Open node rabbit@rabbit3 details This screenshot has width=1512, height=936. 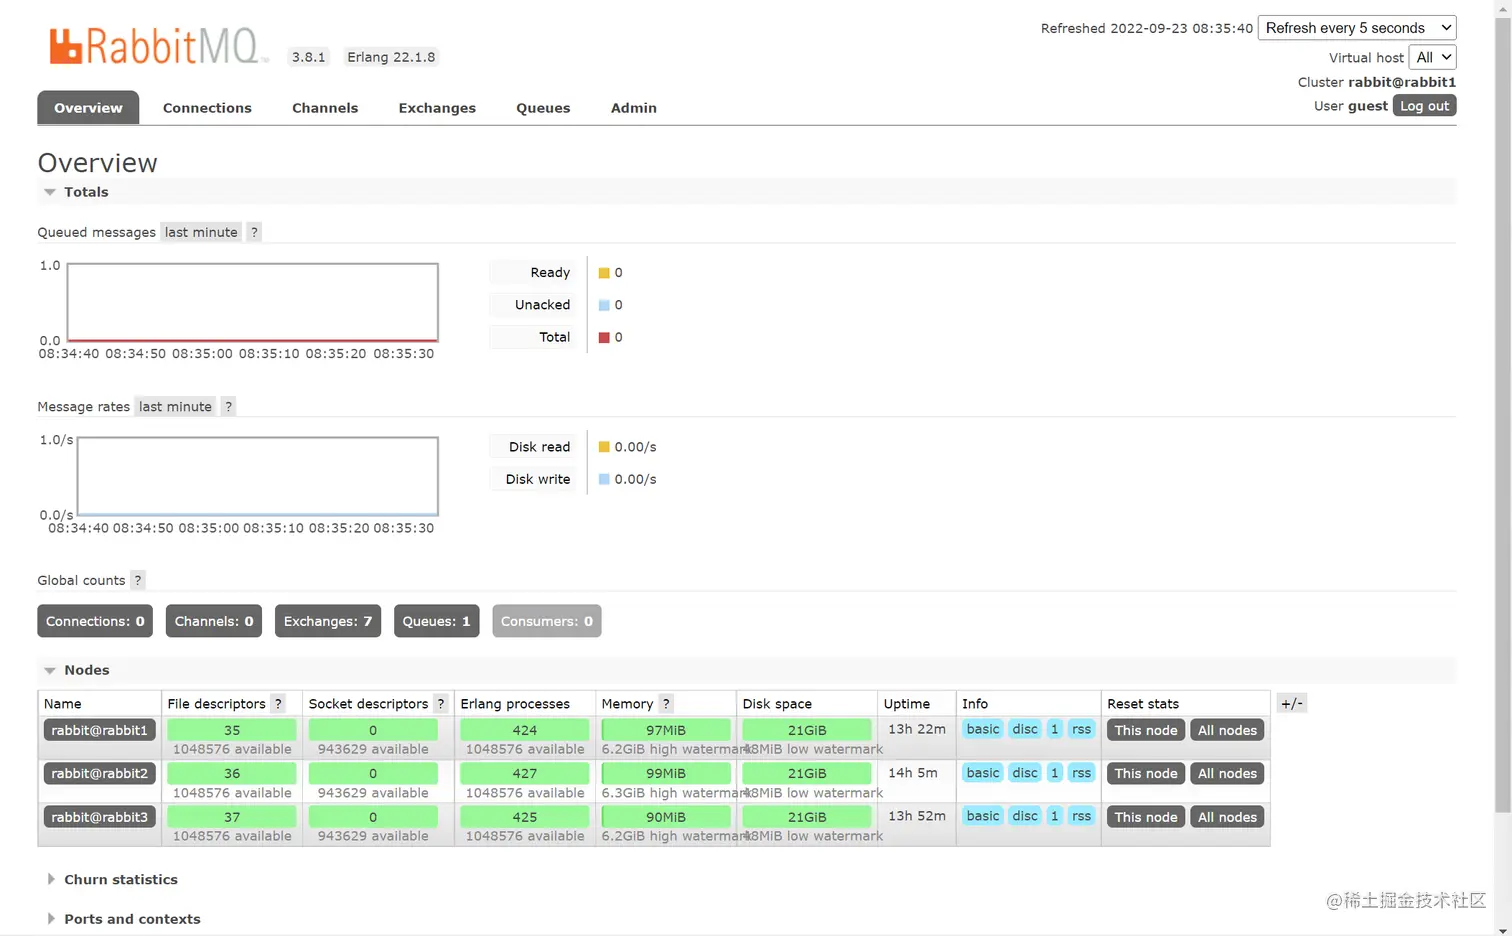point(99,817)
